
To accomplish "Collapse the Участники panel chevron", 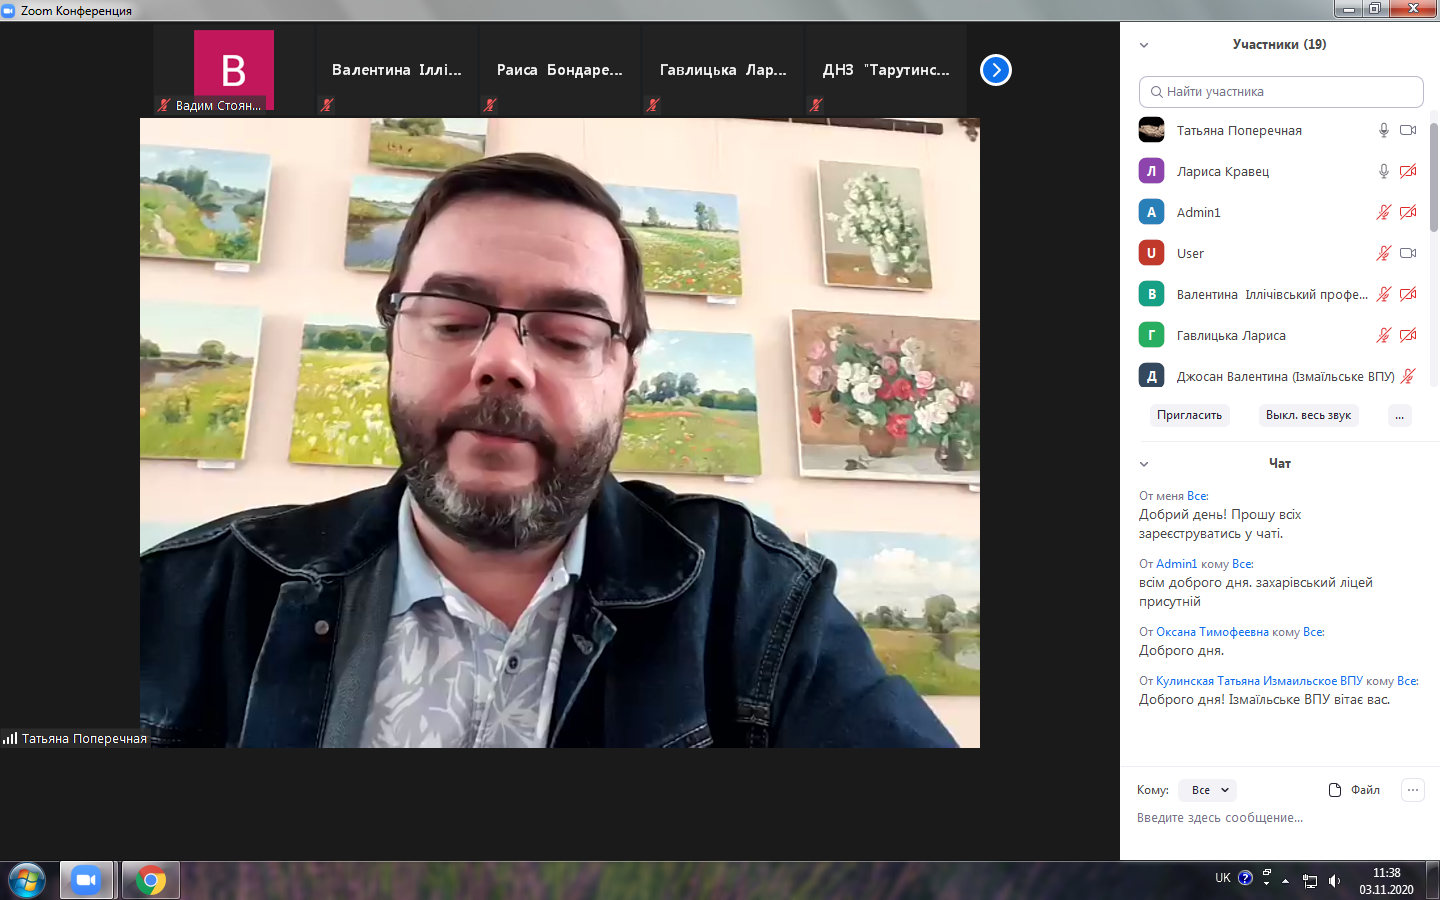I will point(1144,45).
